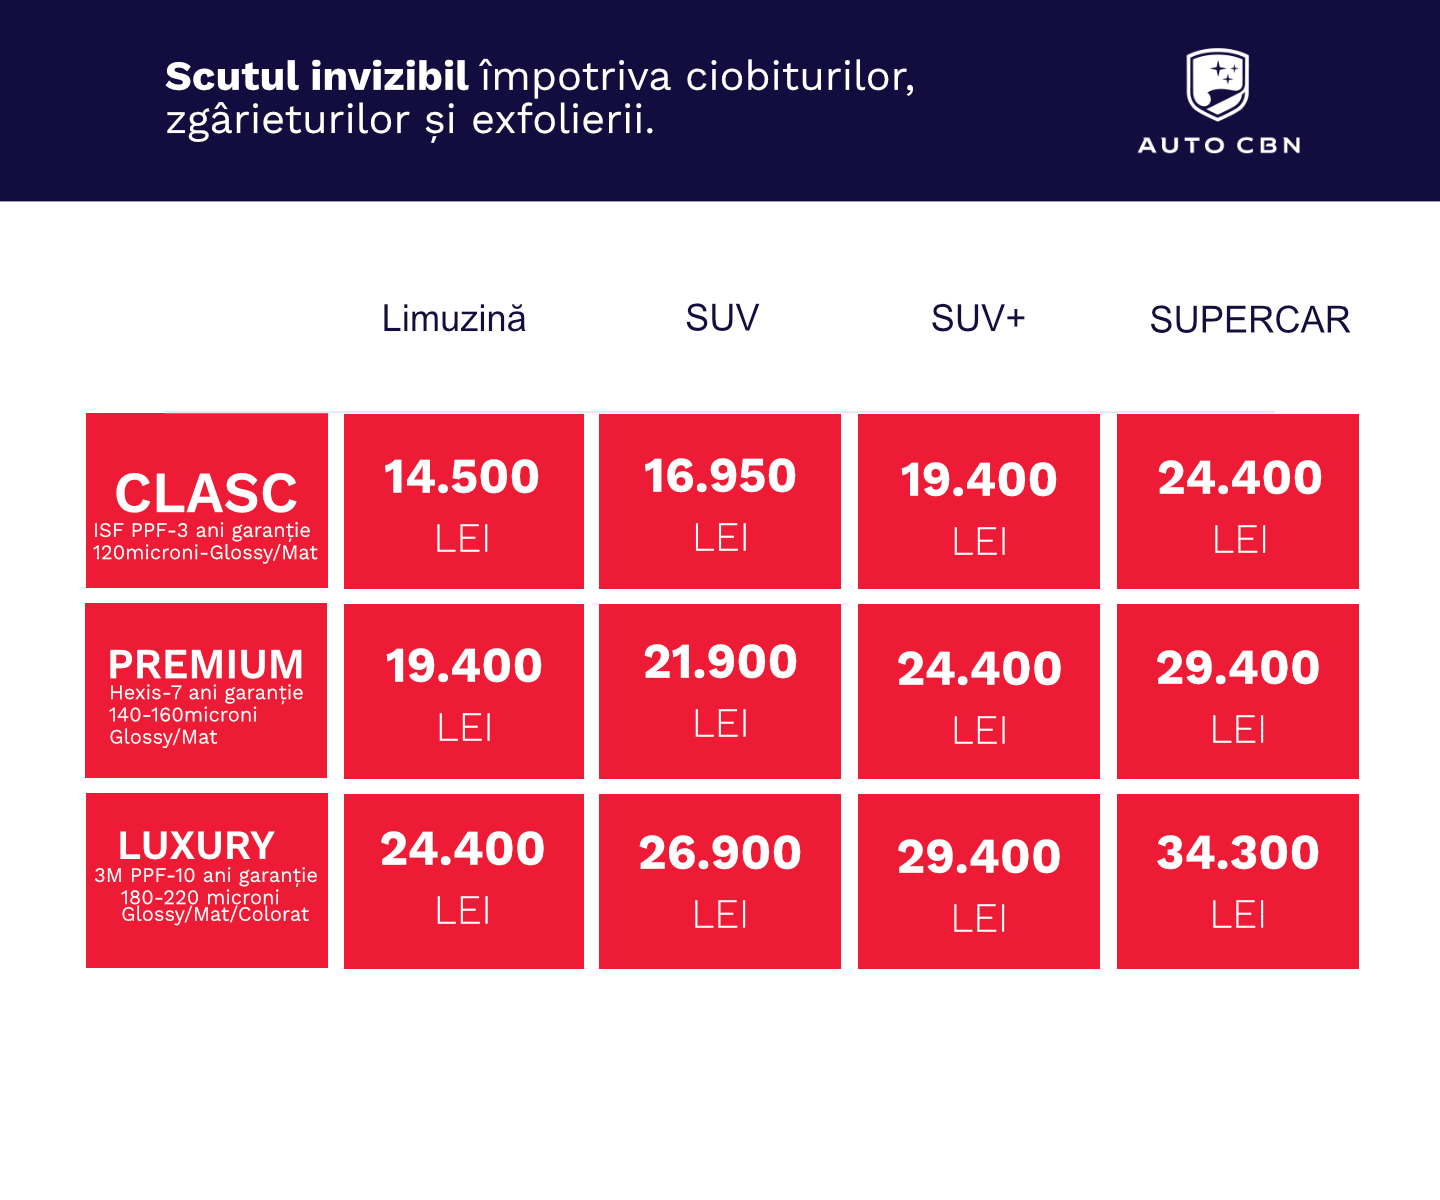The width and height of the screenshot is (1440, 1200).
Task: Click CLASC SUPERCAR price 24.400 LEI
Action: click(x=1238, y=501)
